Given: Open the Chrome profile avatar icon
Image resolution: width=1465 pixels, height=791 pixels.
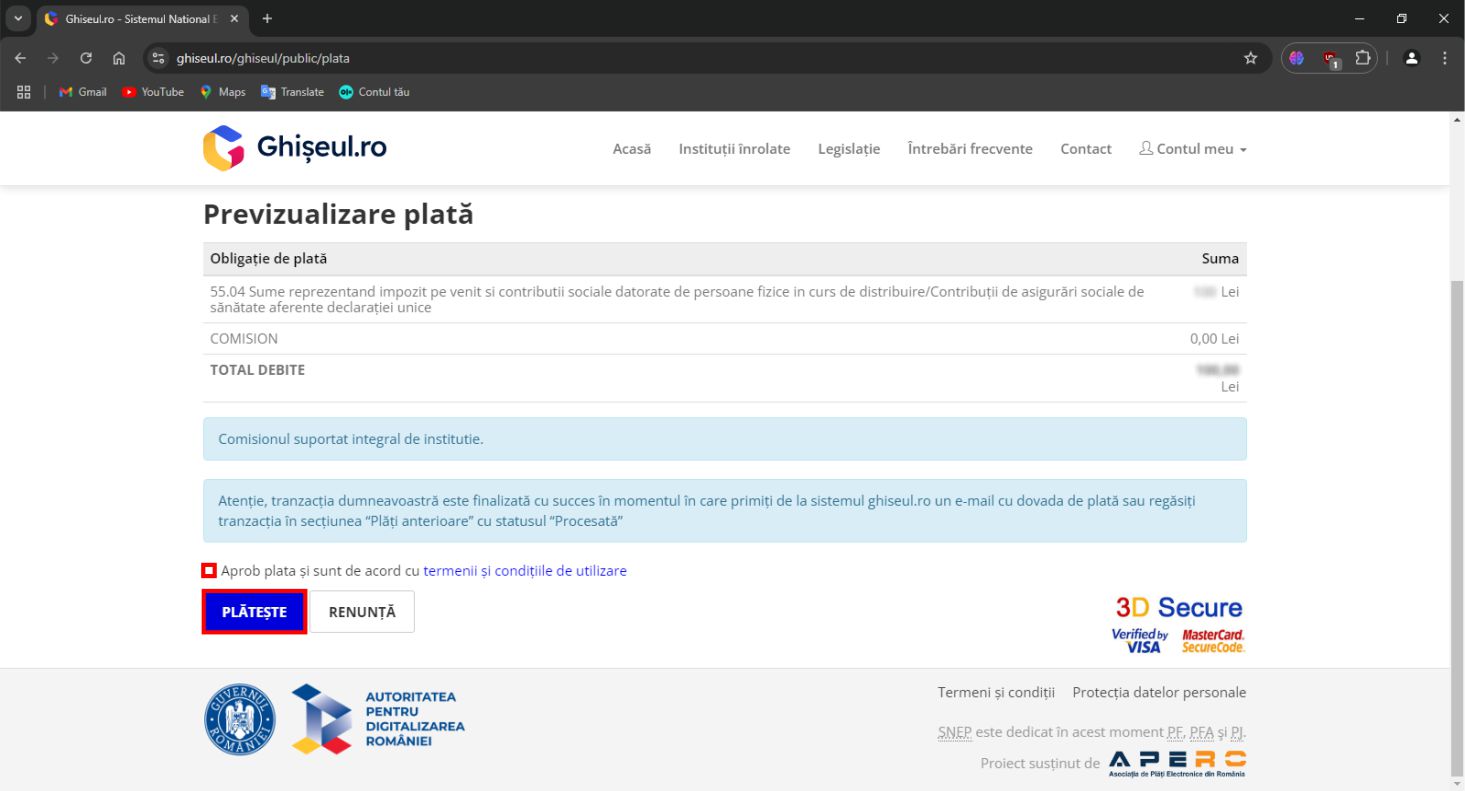Looking at the screenshot, I should point(1411,58).
